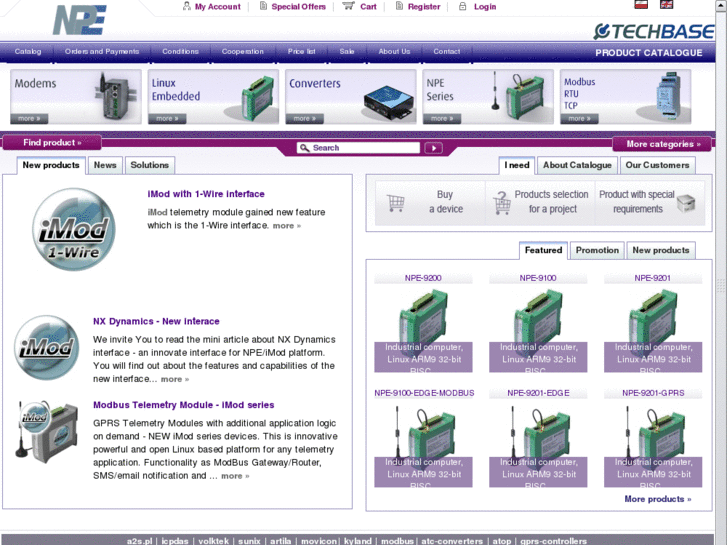727x545 pixels.
Task: Open the Cooperation menu item
Action: coord(242,51)
